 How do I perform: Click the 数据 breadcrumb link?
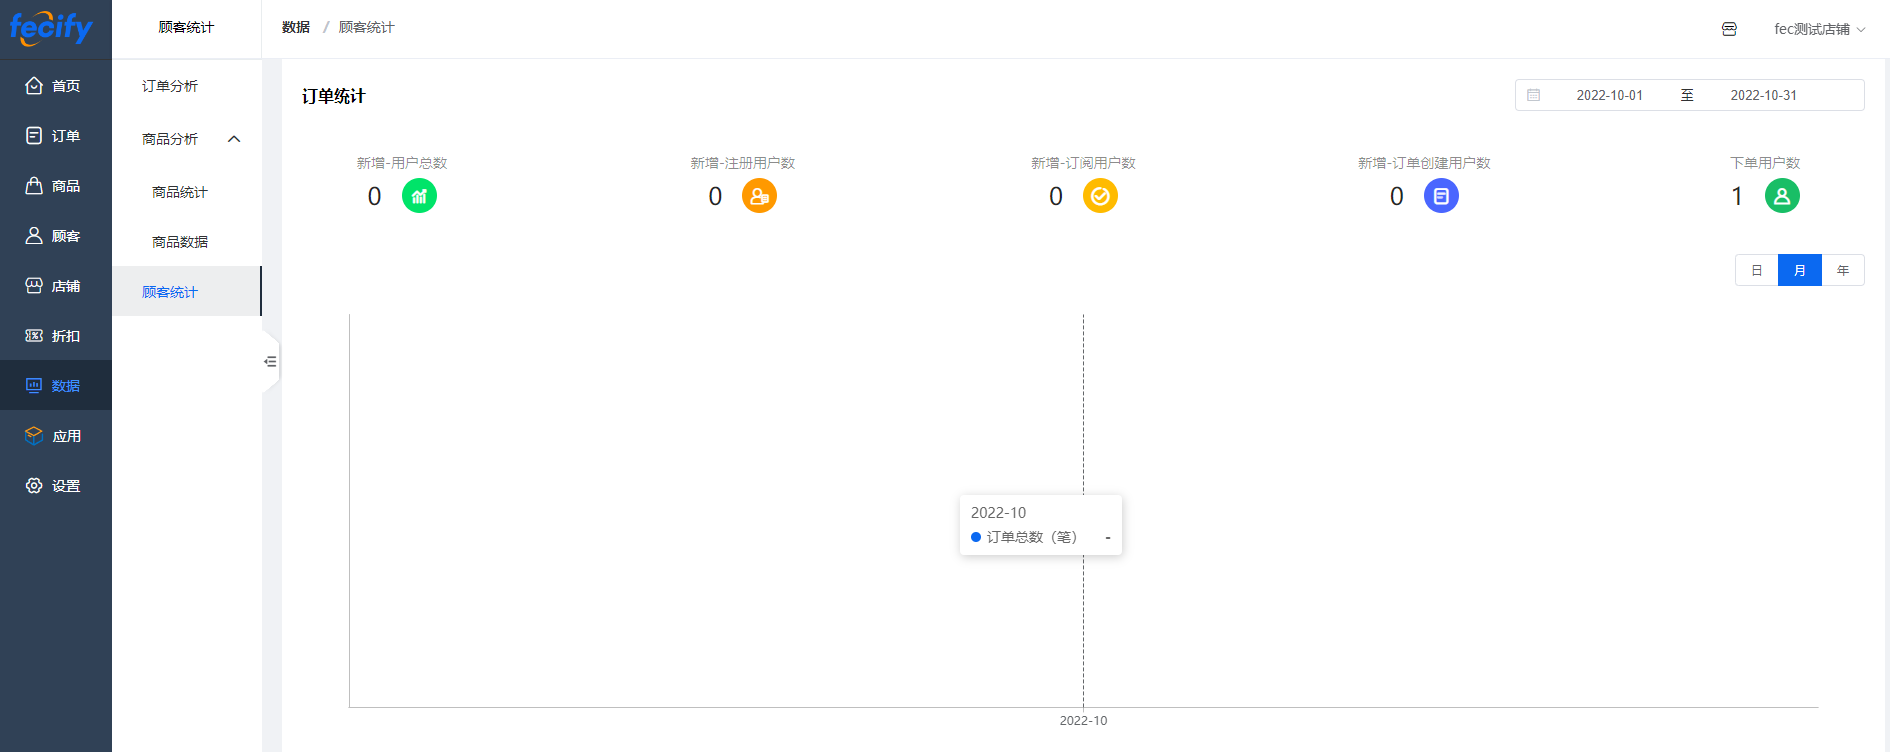[295, 27]
